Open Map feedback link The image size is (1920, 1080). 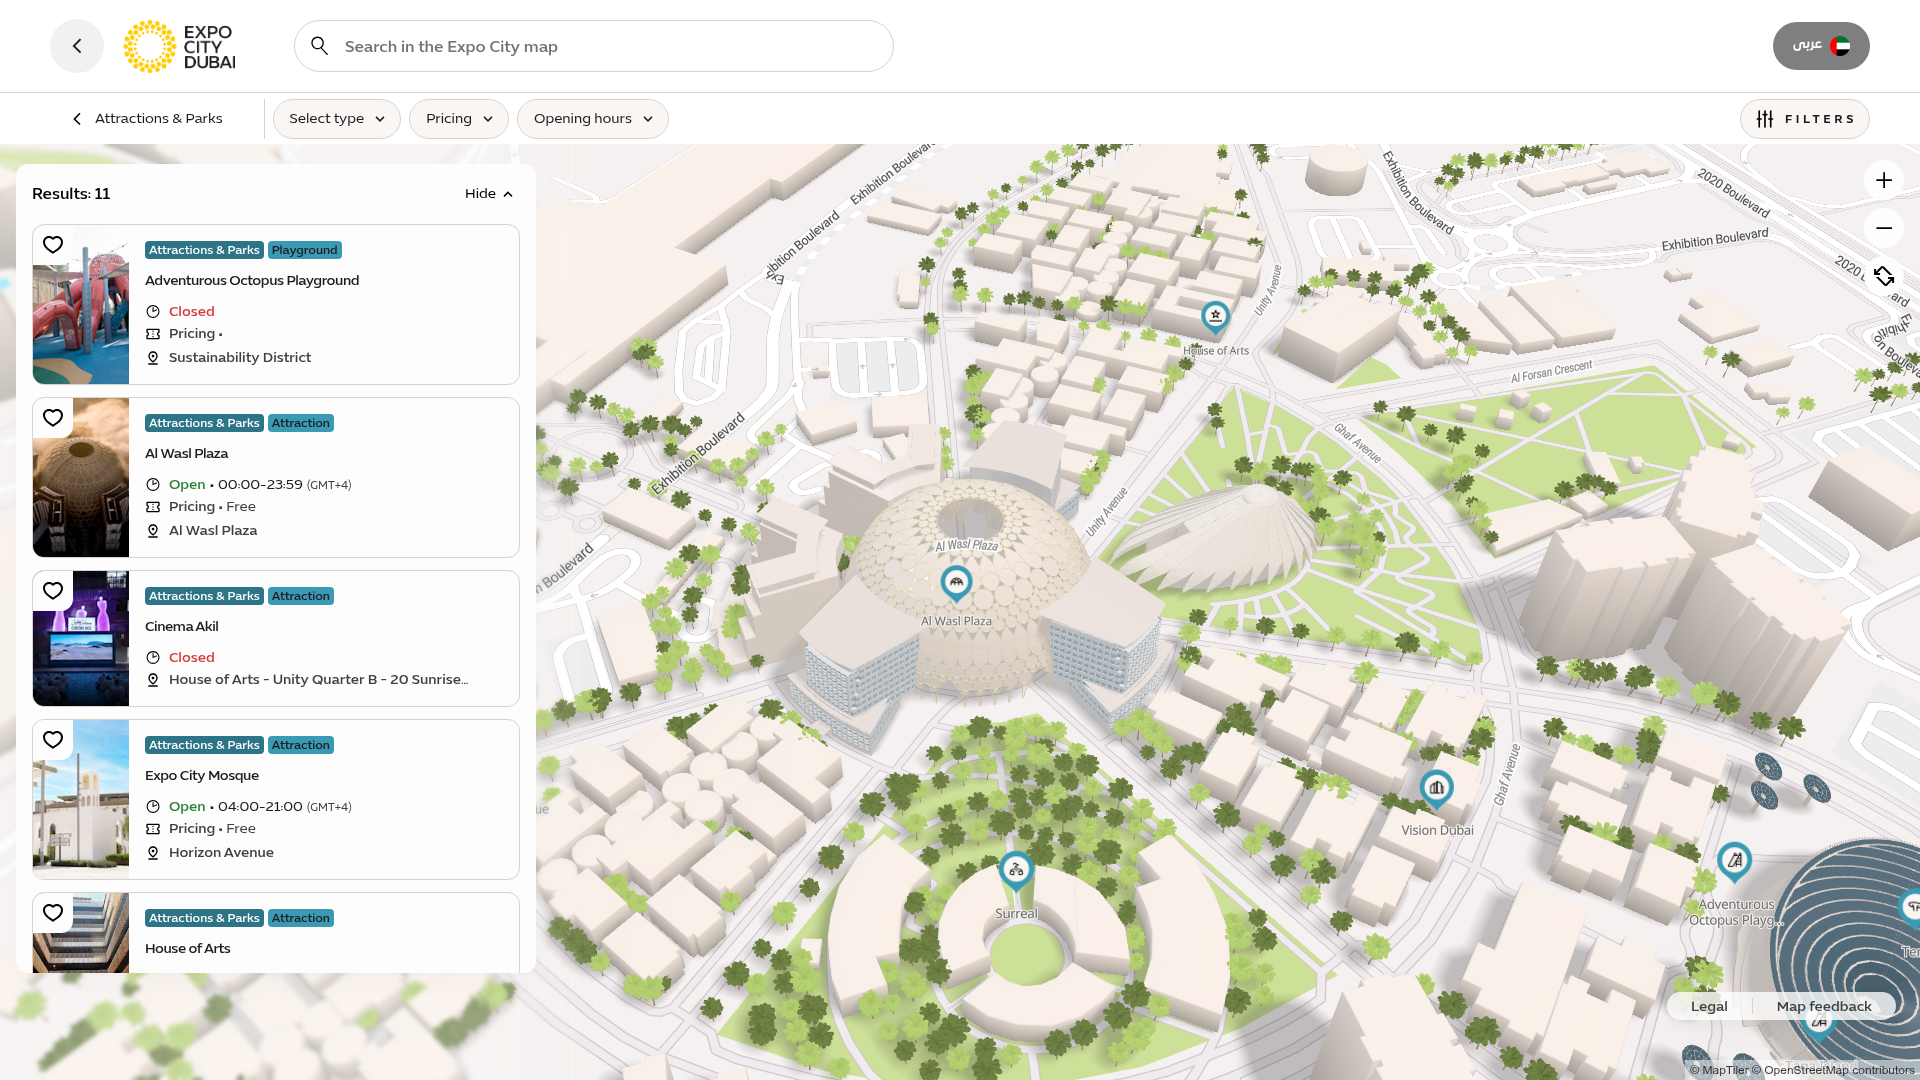point(1824,1006)
